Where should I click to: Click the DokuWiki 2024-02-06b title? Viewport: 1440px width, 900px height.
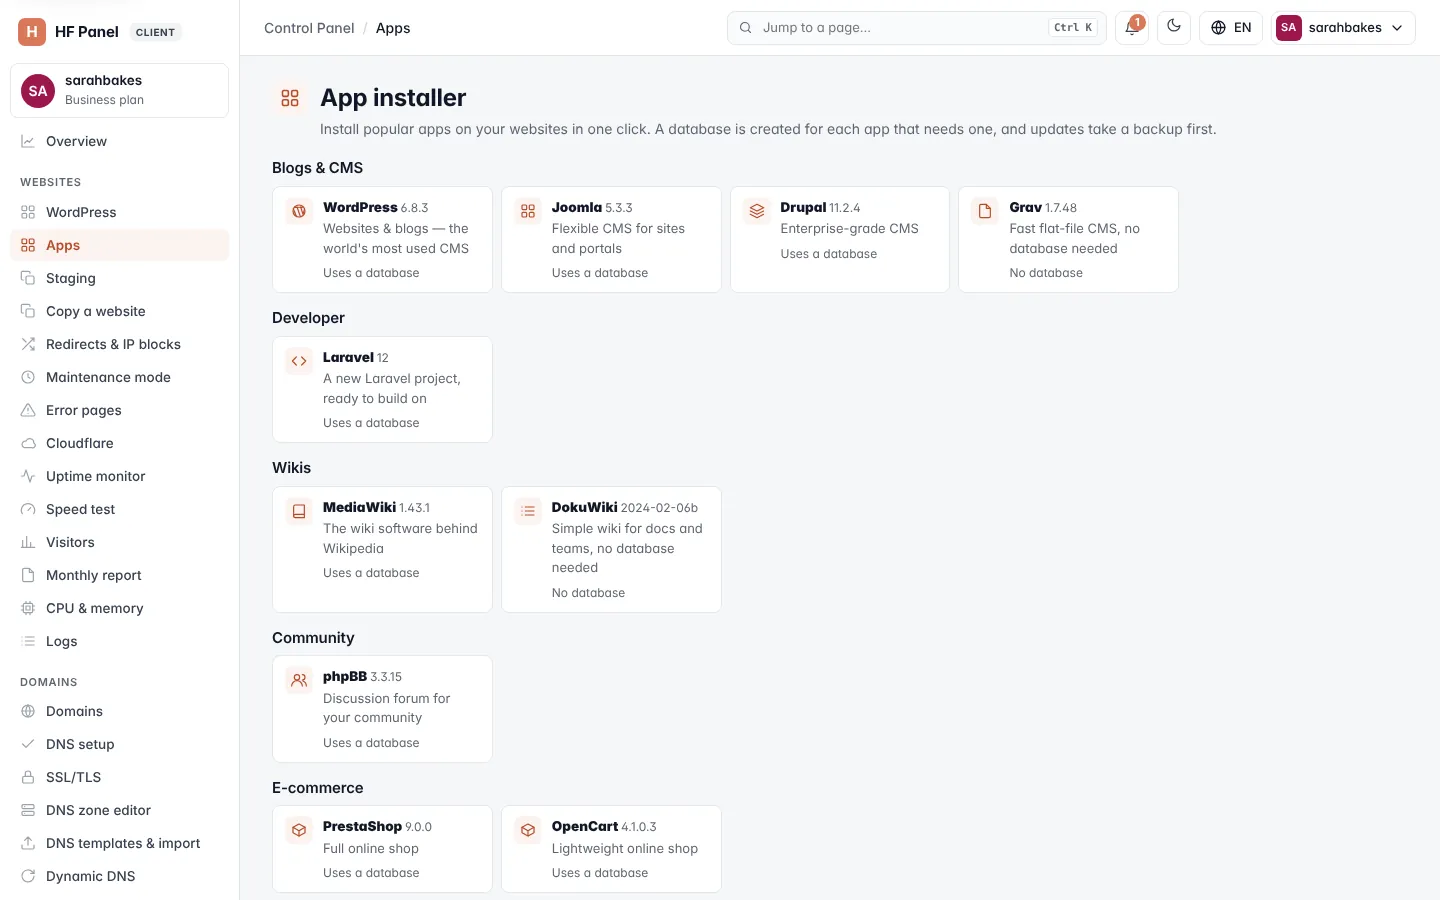625,507
